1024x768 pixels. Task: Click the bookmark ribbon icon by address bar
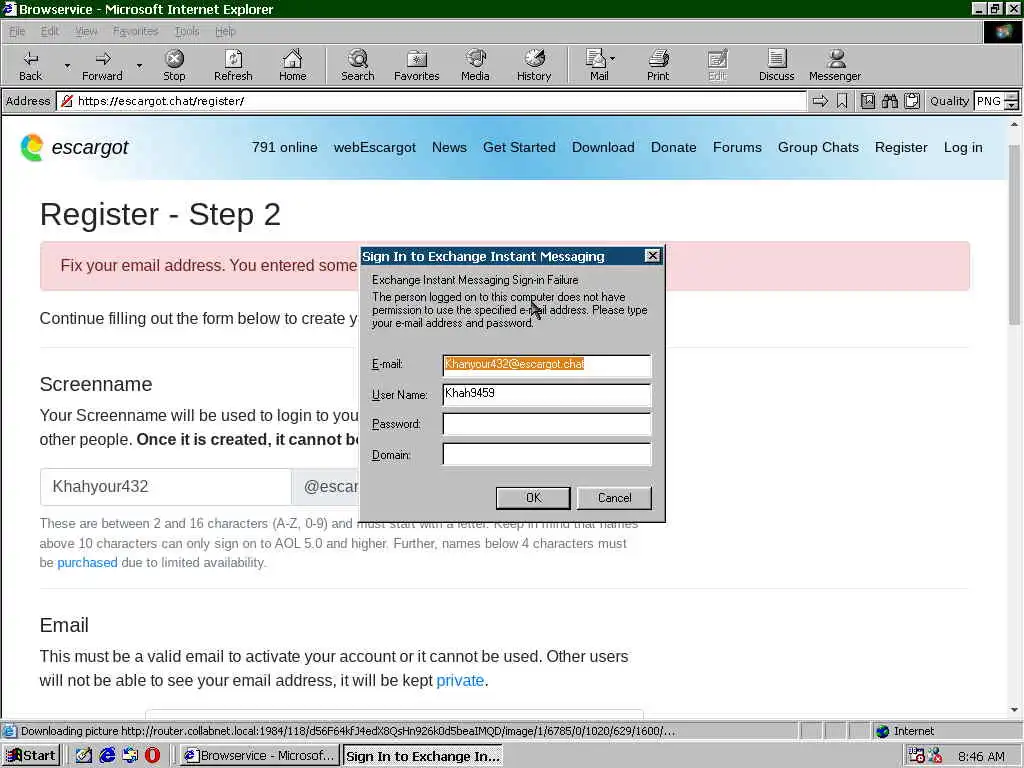coord(842,101)
